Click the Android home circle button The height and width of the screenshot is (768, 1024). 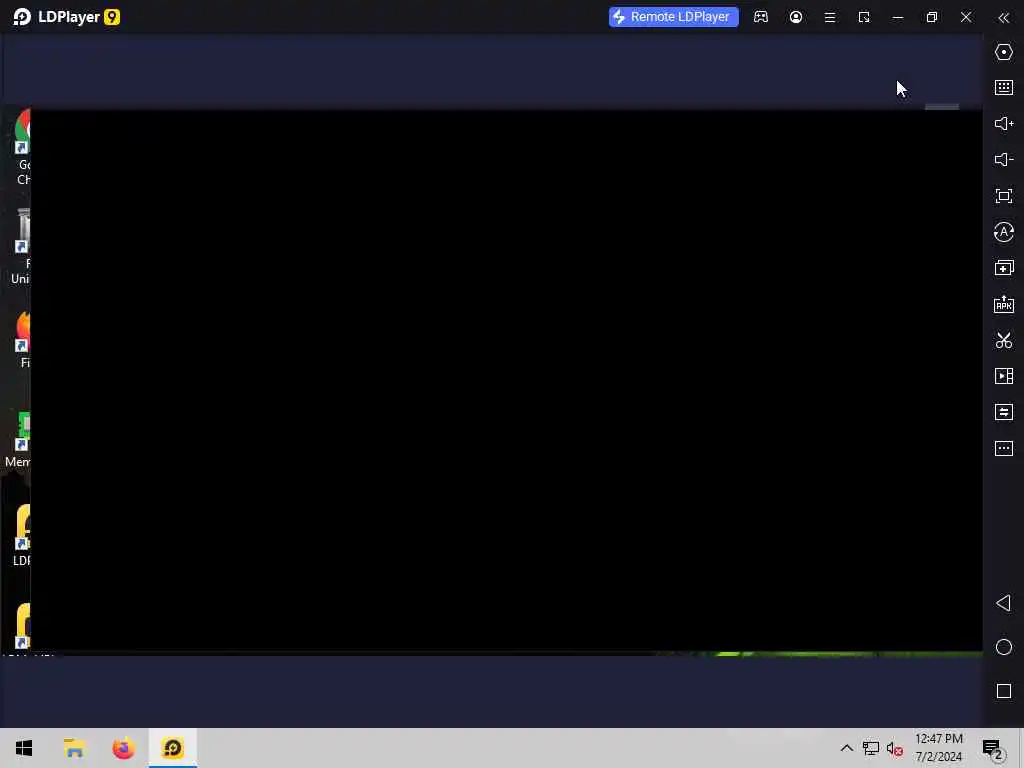(1004, 647)
